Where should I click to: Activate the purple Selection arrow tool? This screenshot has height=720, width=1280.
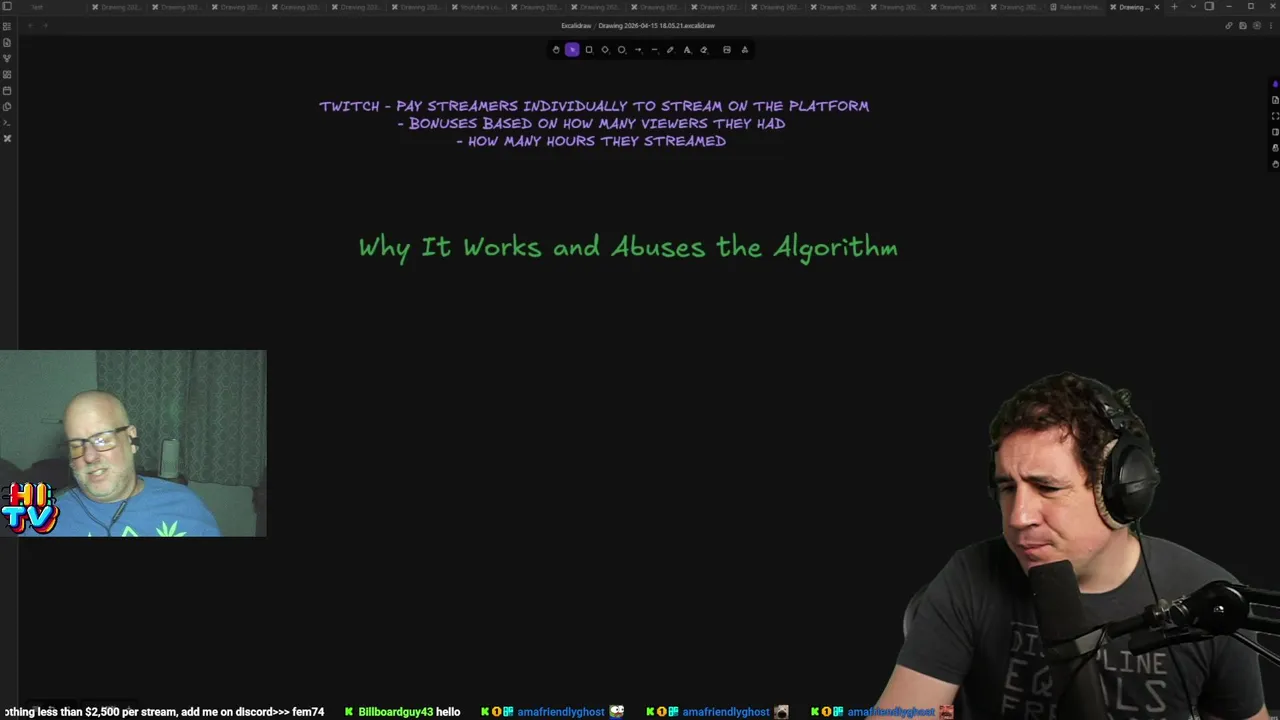(x=572, y=50)
